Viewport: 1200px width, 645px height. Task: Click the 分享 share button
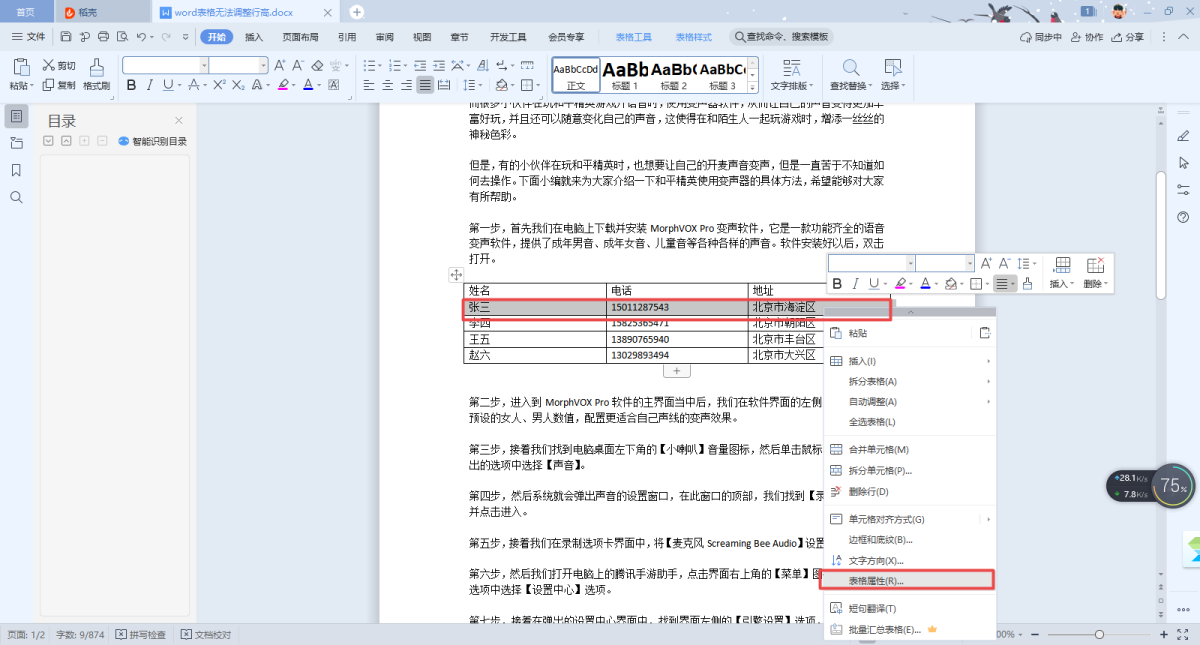tap(1127, 37)
